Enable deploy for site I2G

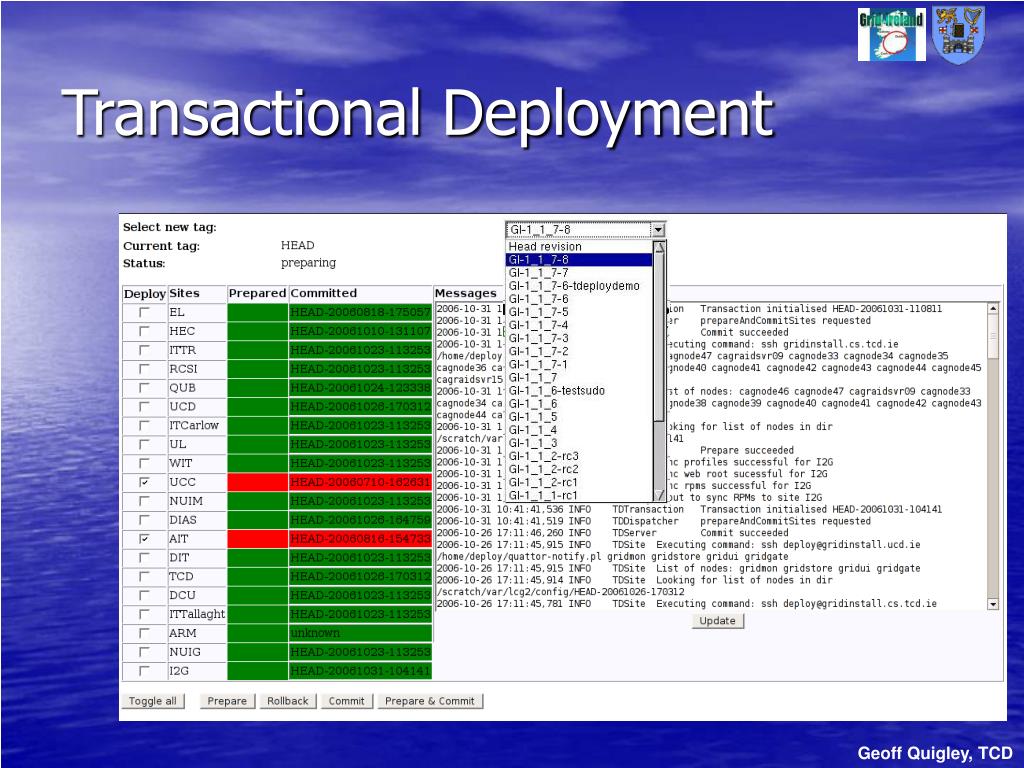[144, 671]
